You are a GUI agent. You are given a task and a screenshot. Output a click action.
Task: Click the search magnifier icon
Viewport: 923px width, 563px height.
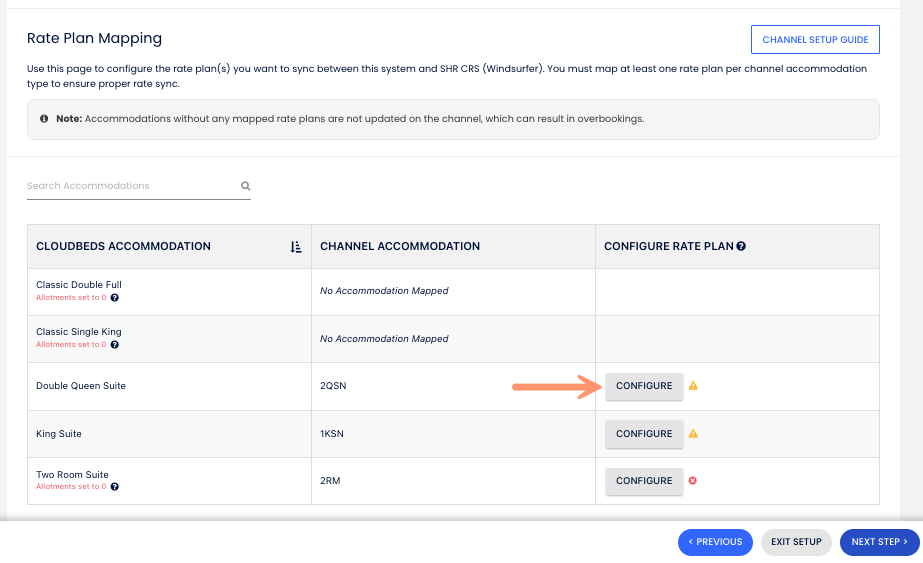(245, 186)
